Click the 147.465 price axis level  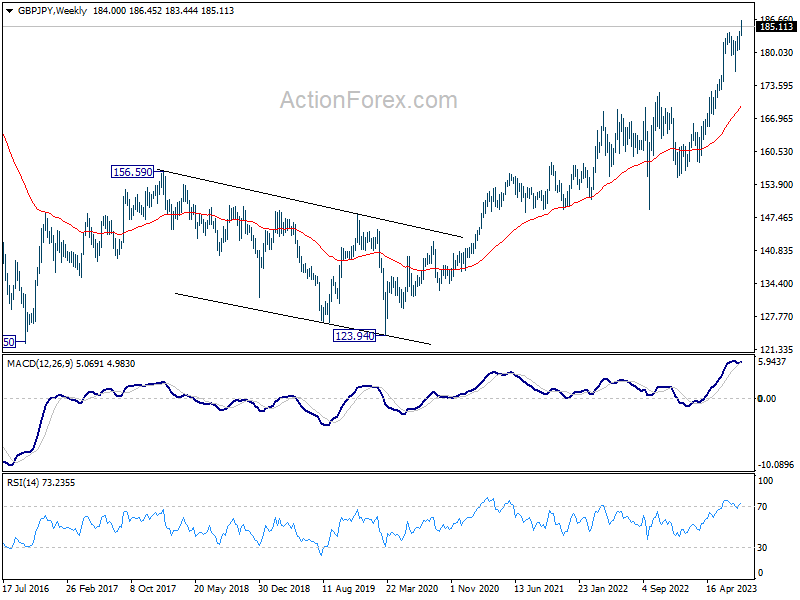[776, 218]
